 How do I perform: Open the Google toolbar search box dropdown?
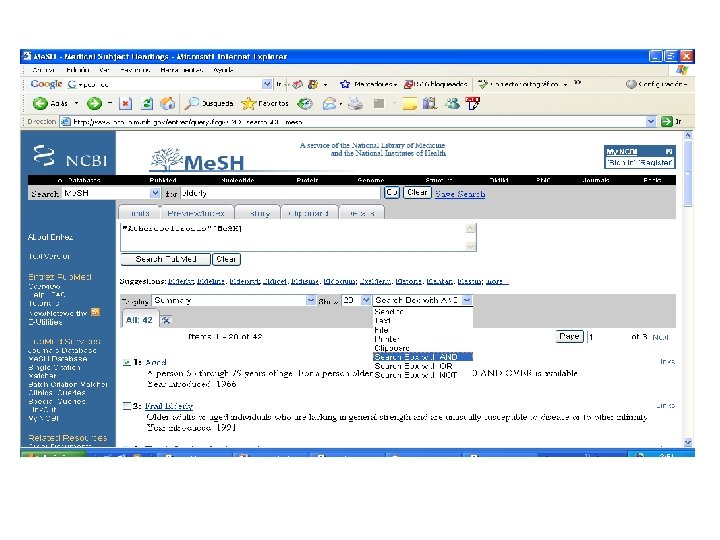[267, 84]
